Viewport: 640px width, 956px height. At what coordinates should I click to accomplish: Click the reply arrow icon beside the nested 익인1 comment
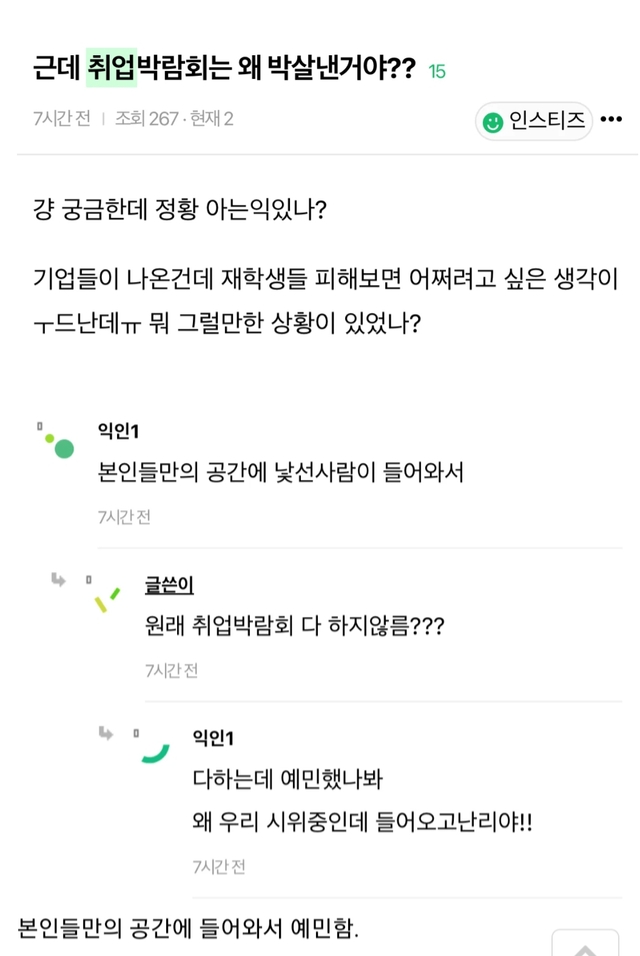pyautogui.click(x=104, y=732)
